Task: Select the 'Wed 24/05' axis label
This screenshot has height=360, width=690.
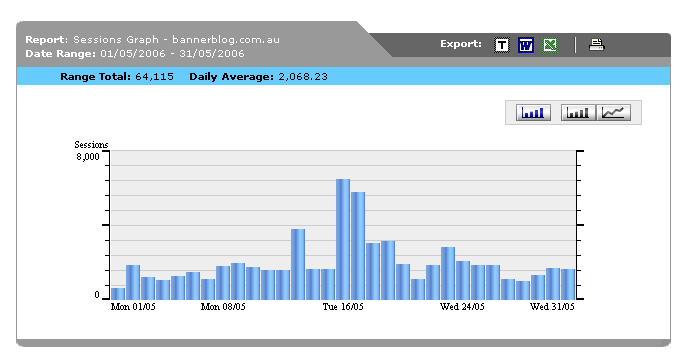Action: point(462,307)
